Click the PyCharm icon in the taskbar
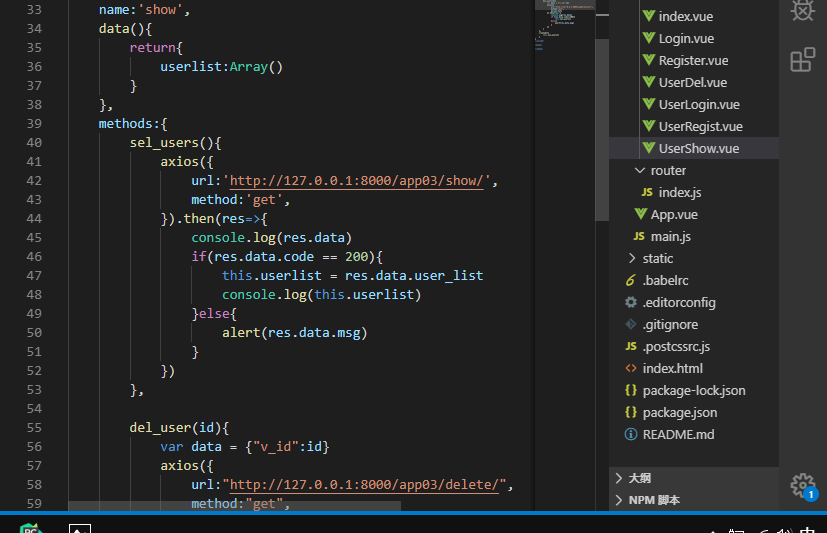This screenshot has height=533, width=827. tap(31, 527)
